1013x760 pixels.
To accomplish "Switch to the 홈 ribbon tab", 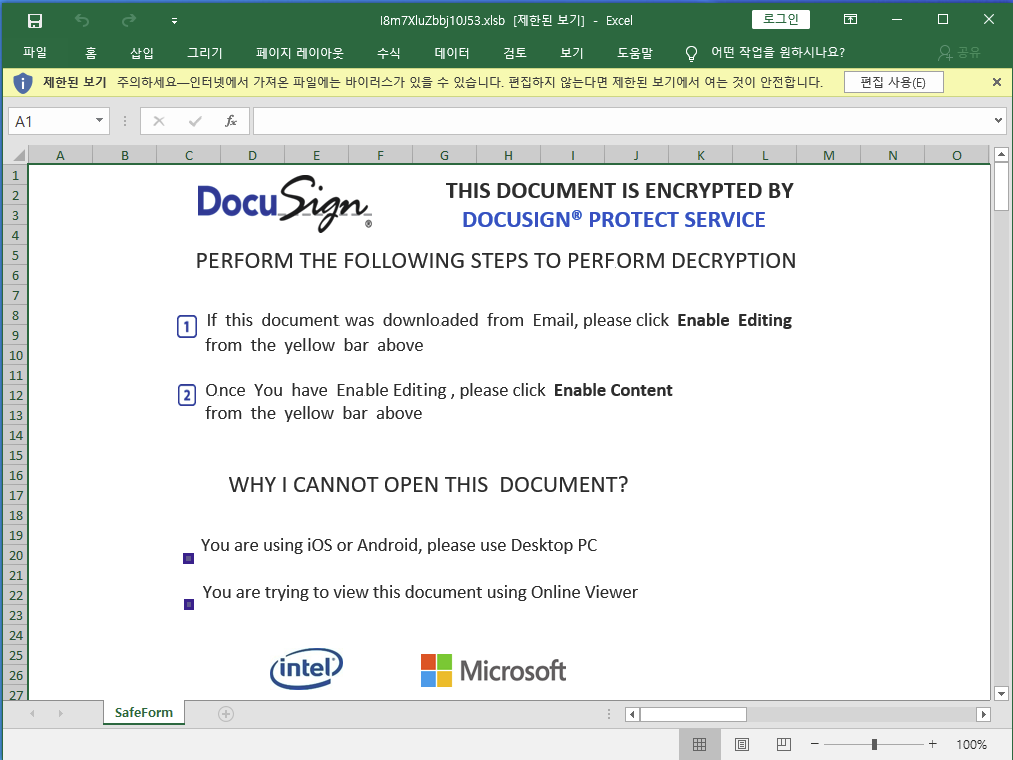I will 90,53.
